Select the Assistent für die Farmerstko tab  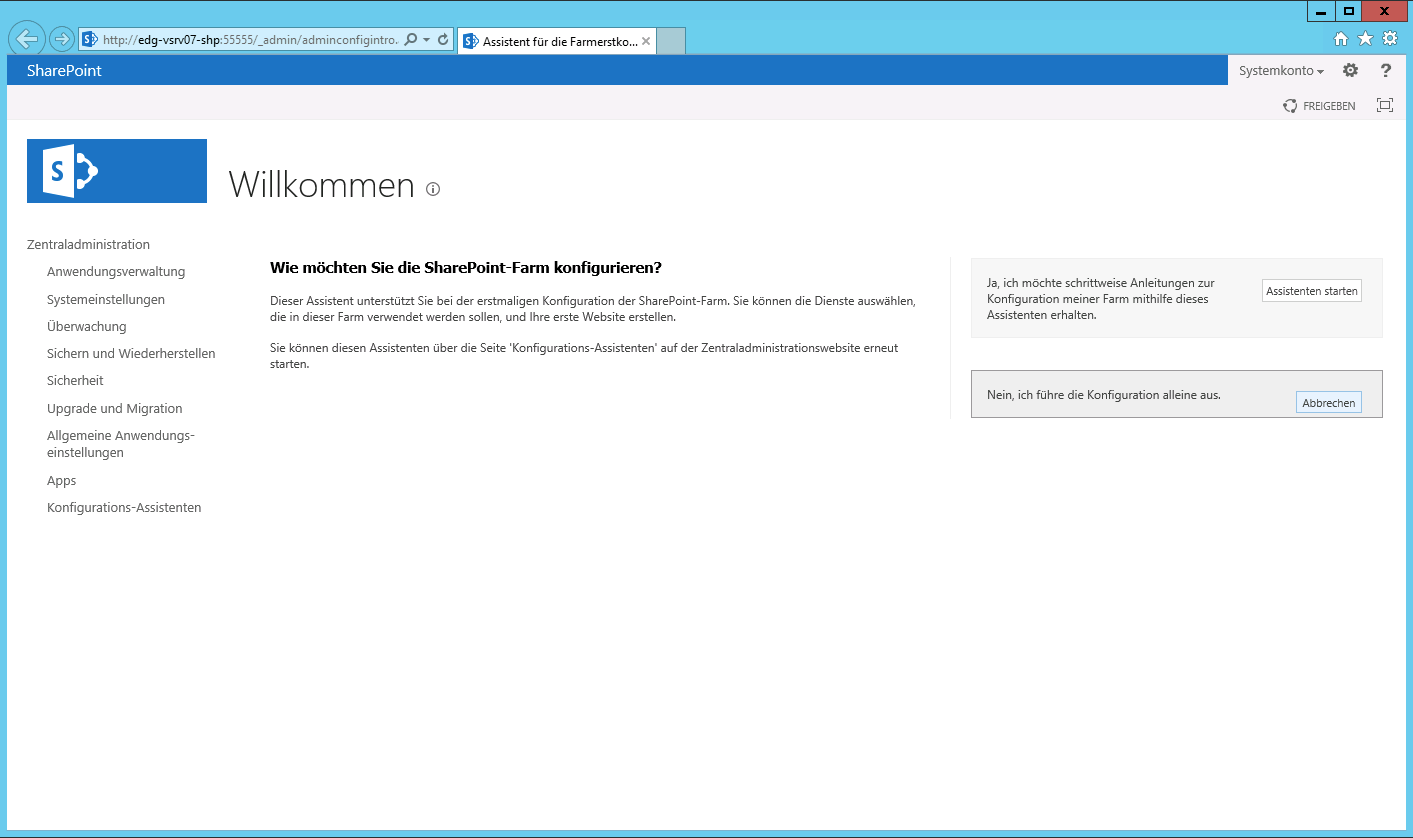(556, 41)
